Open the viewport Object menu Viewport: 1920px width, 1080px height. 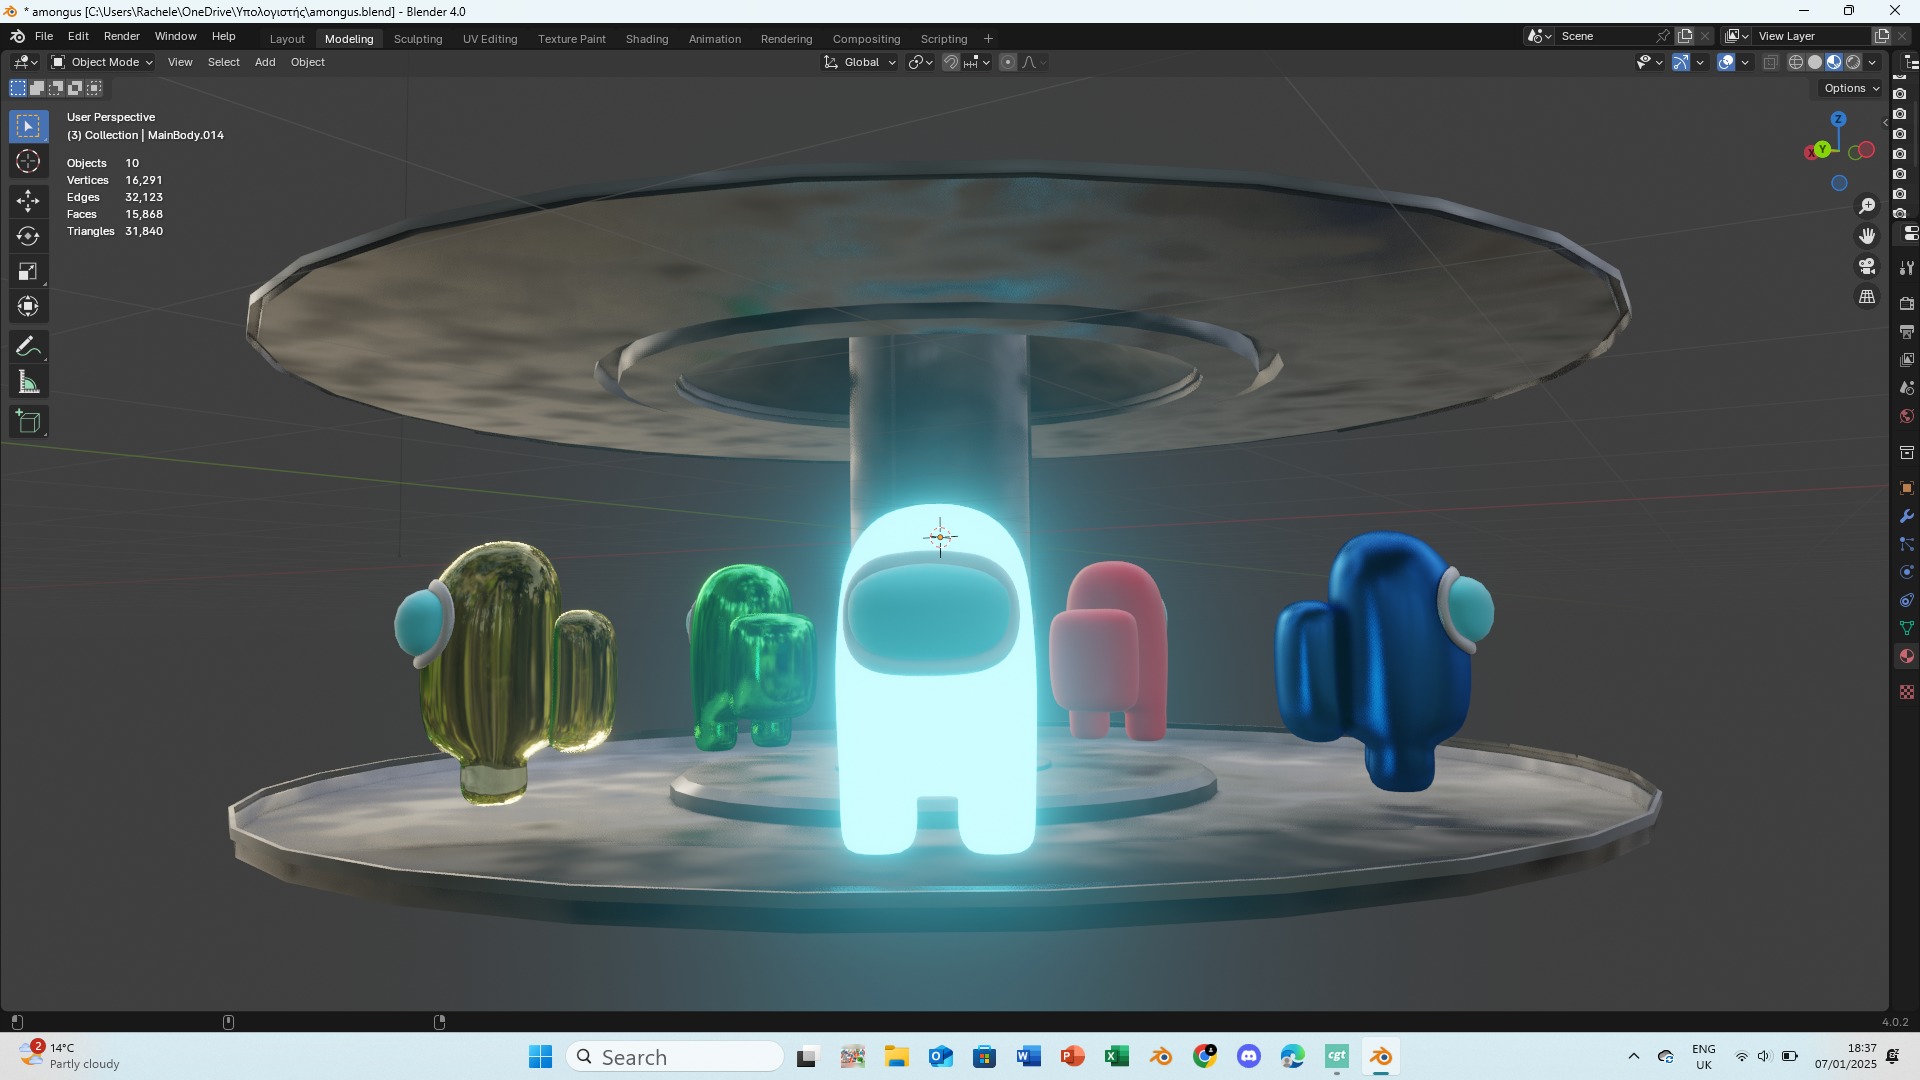click(308, 62)
